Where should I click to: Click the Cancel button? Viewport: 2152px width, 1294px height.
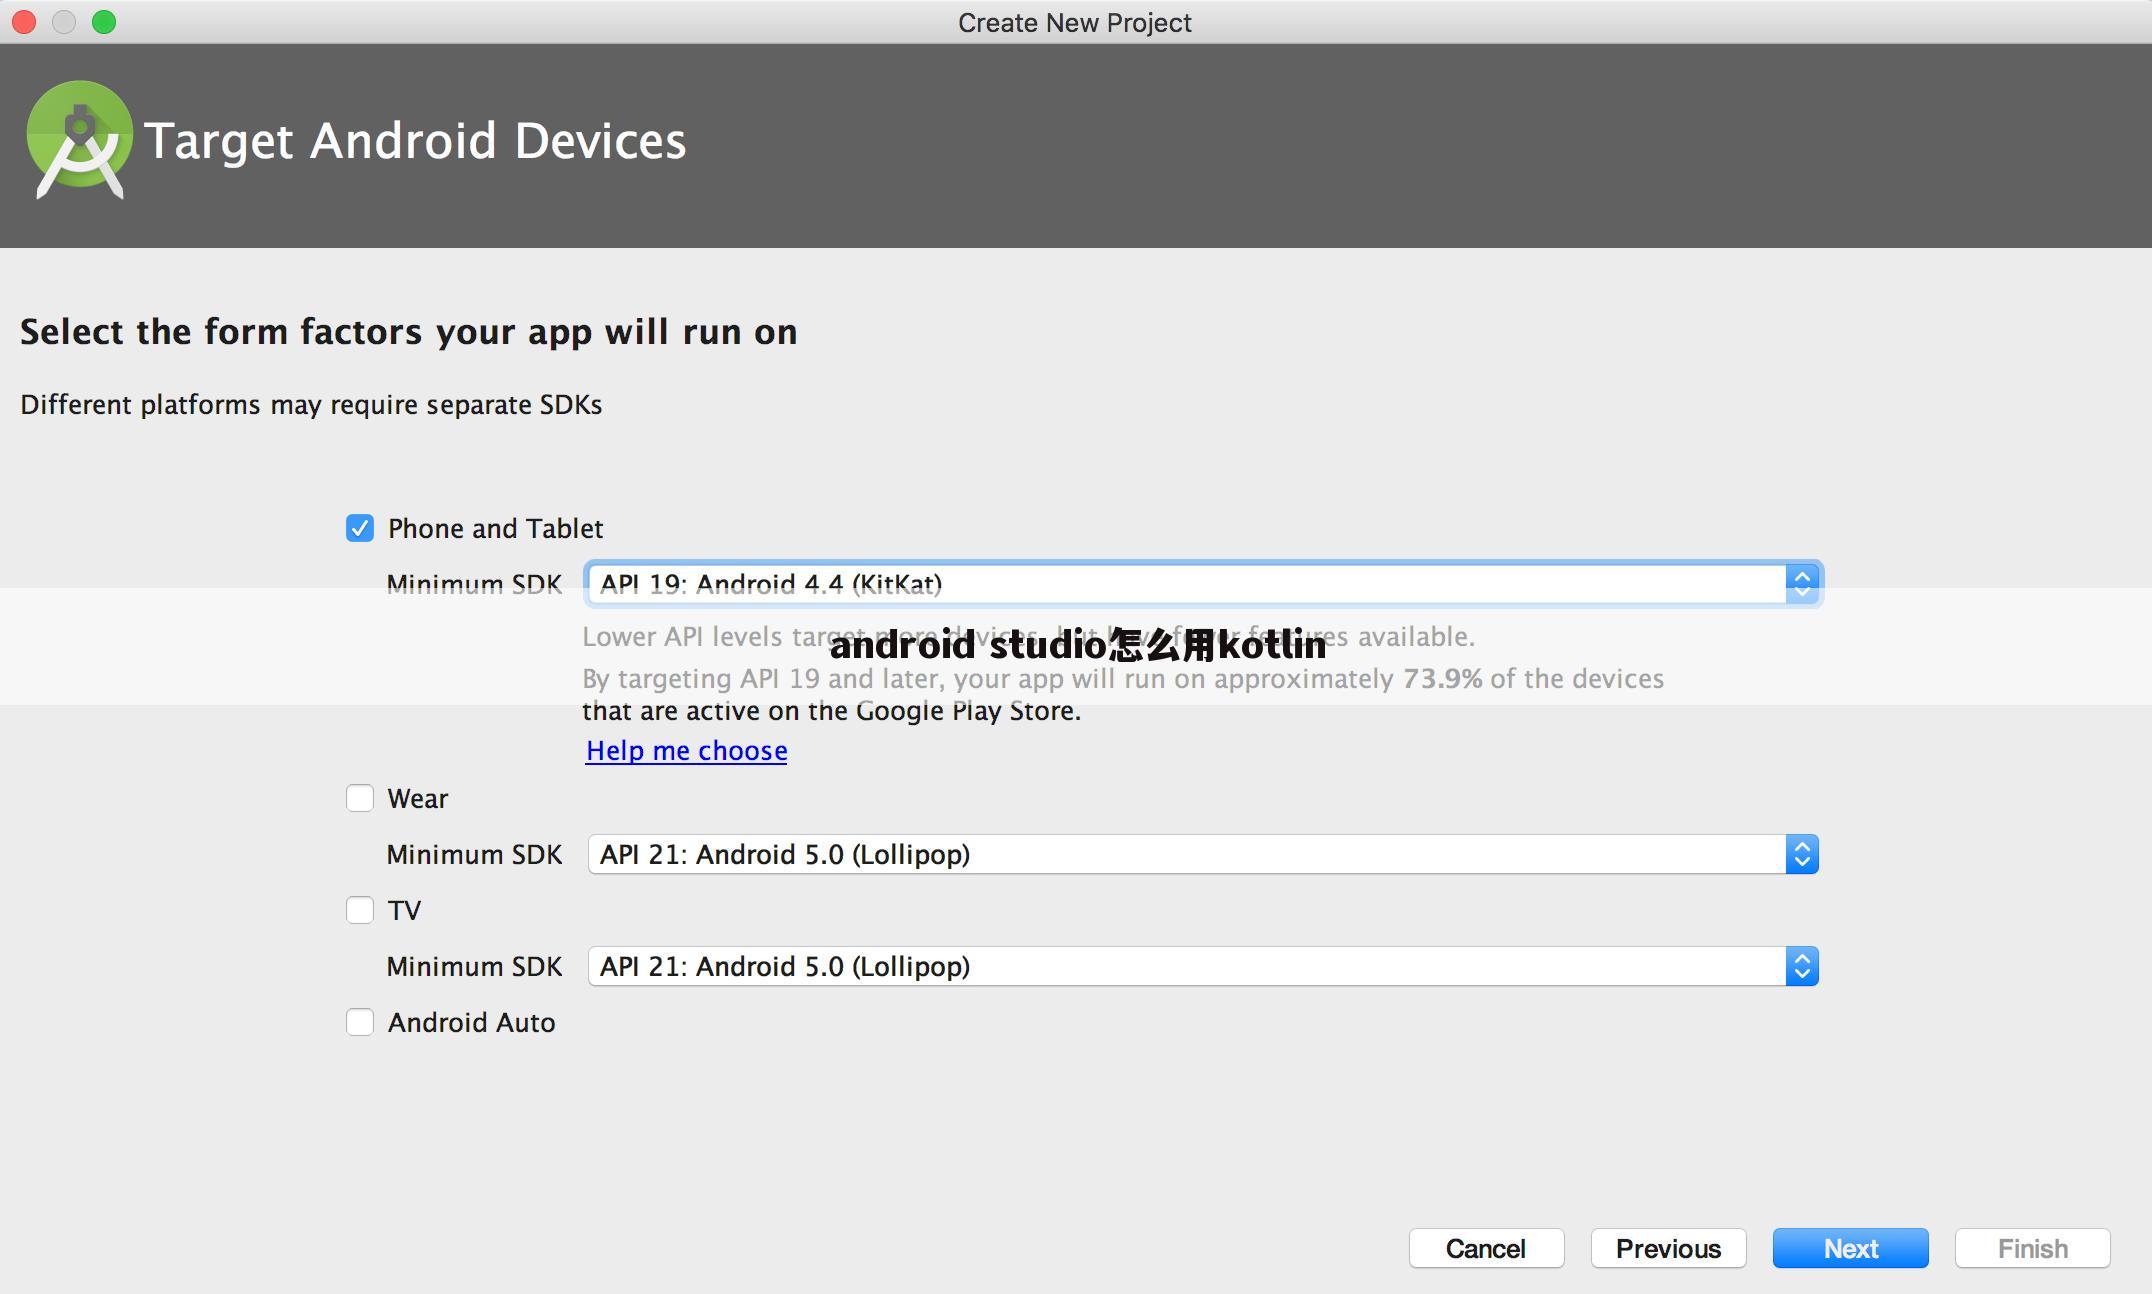1486,1248
